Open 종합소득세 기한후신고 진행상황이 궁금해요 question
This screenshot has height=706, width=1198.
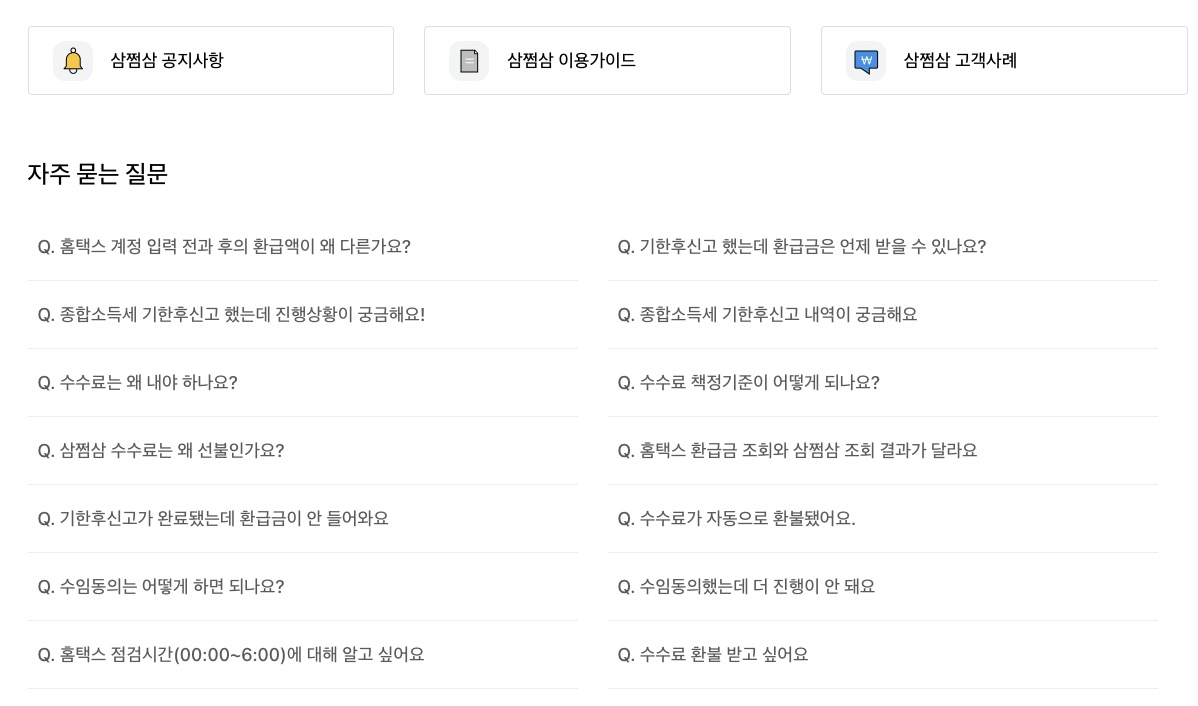pos(231,315)
